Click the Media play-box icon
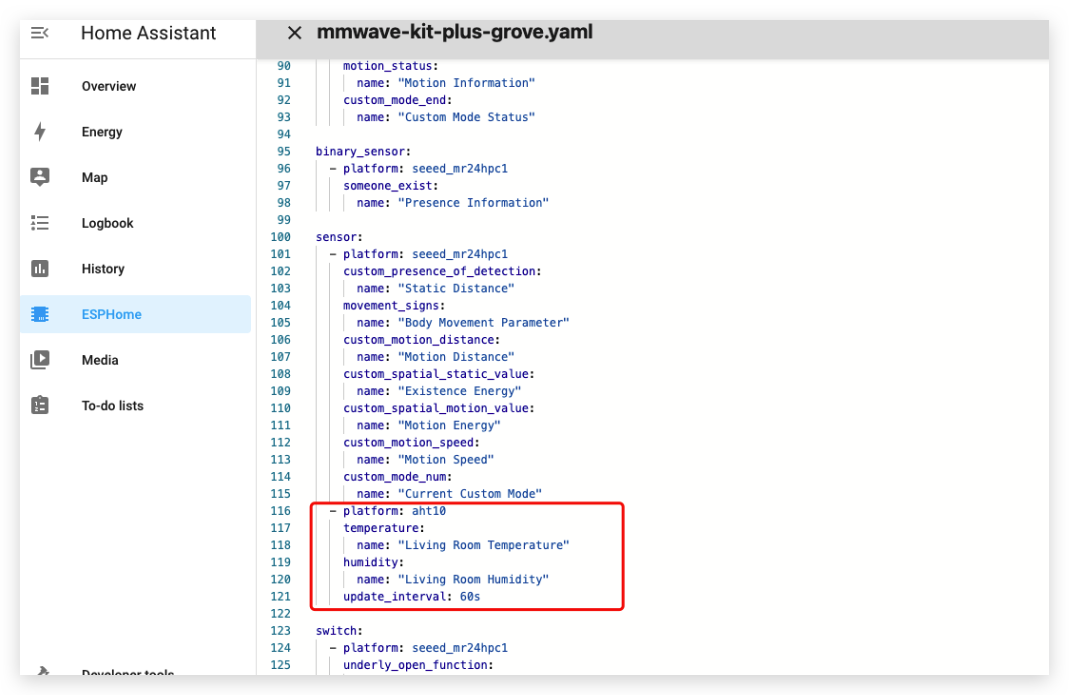 pyautogui.click(x=40, y=359)
